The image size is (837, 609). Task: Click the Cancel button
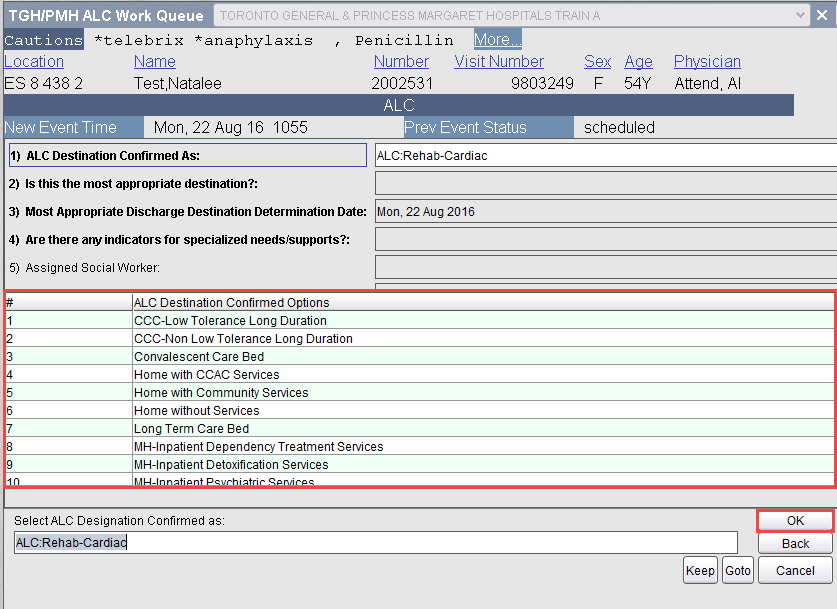795,571
